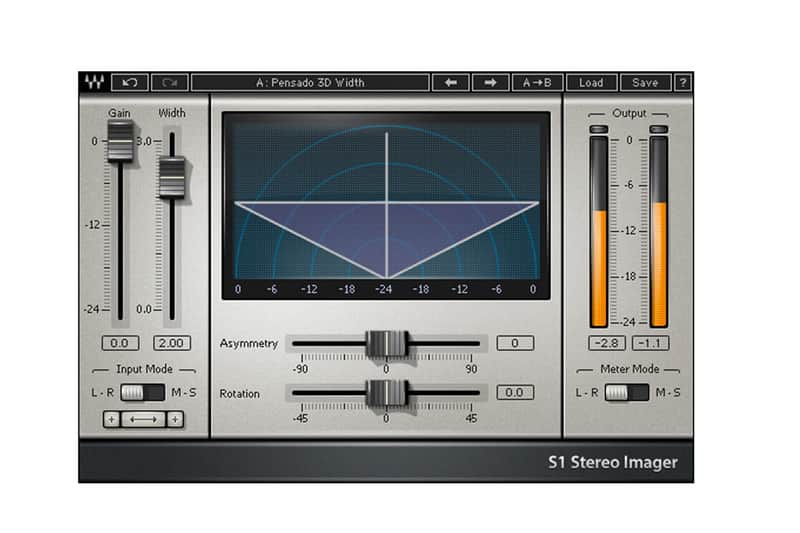This screenshot has width=800, height=533.
Task: Save the current preset
Action: pos(645,83)
